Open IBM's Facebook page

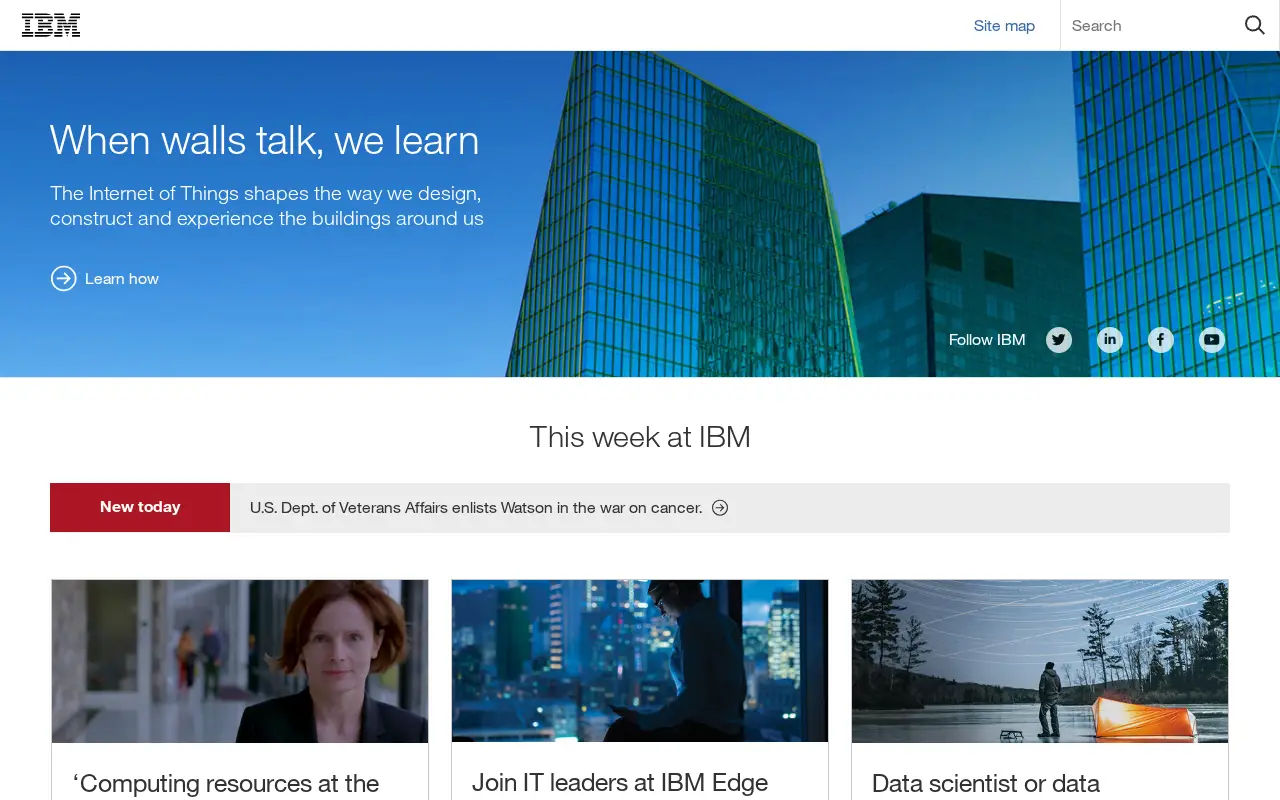pyautogui.click(x=1161, y=340)
